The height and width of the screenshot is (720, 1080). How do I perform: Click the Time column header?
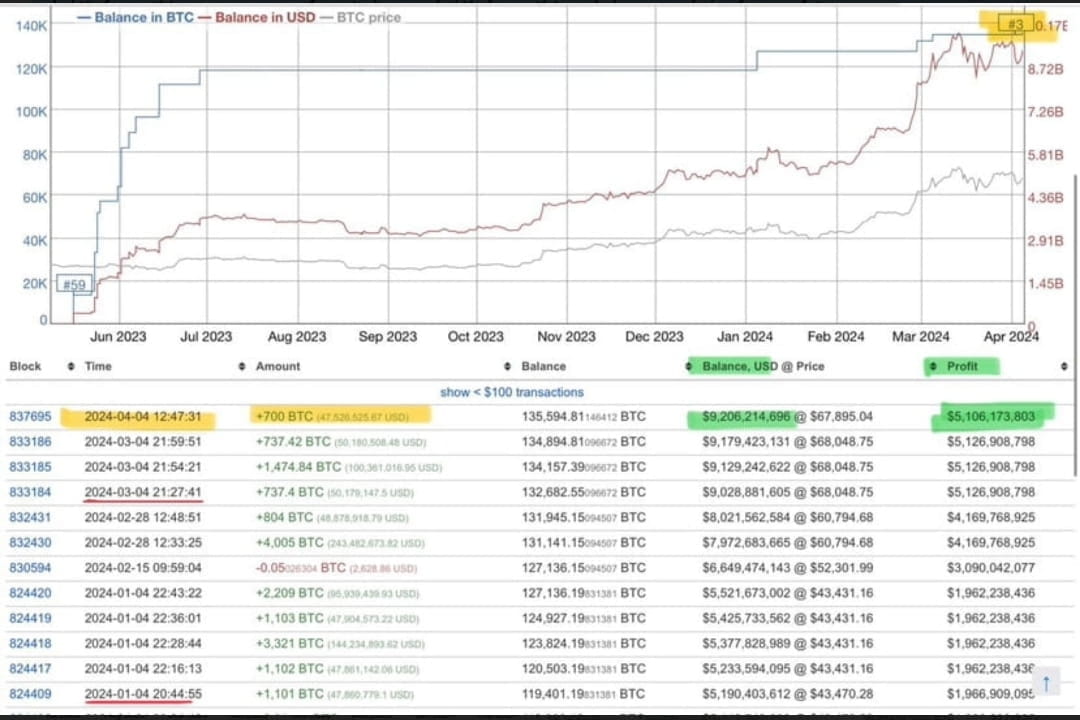point(98,367)
